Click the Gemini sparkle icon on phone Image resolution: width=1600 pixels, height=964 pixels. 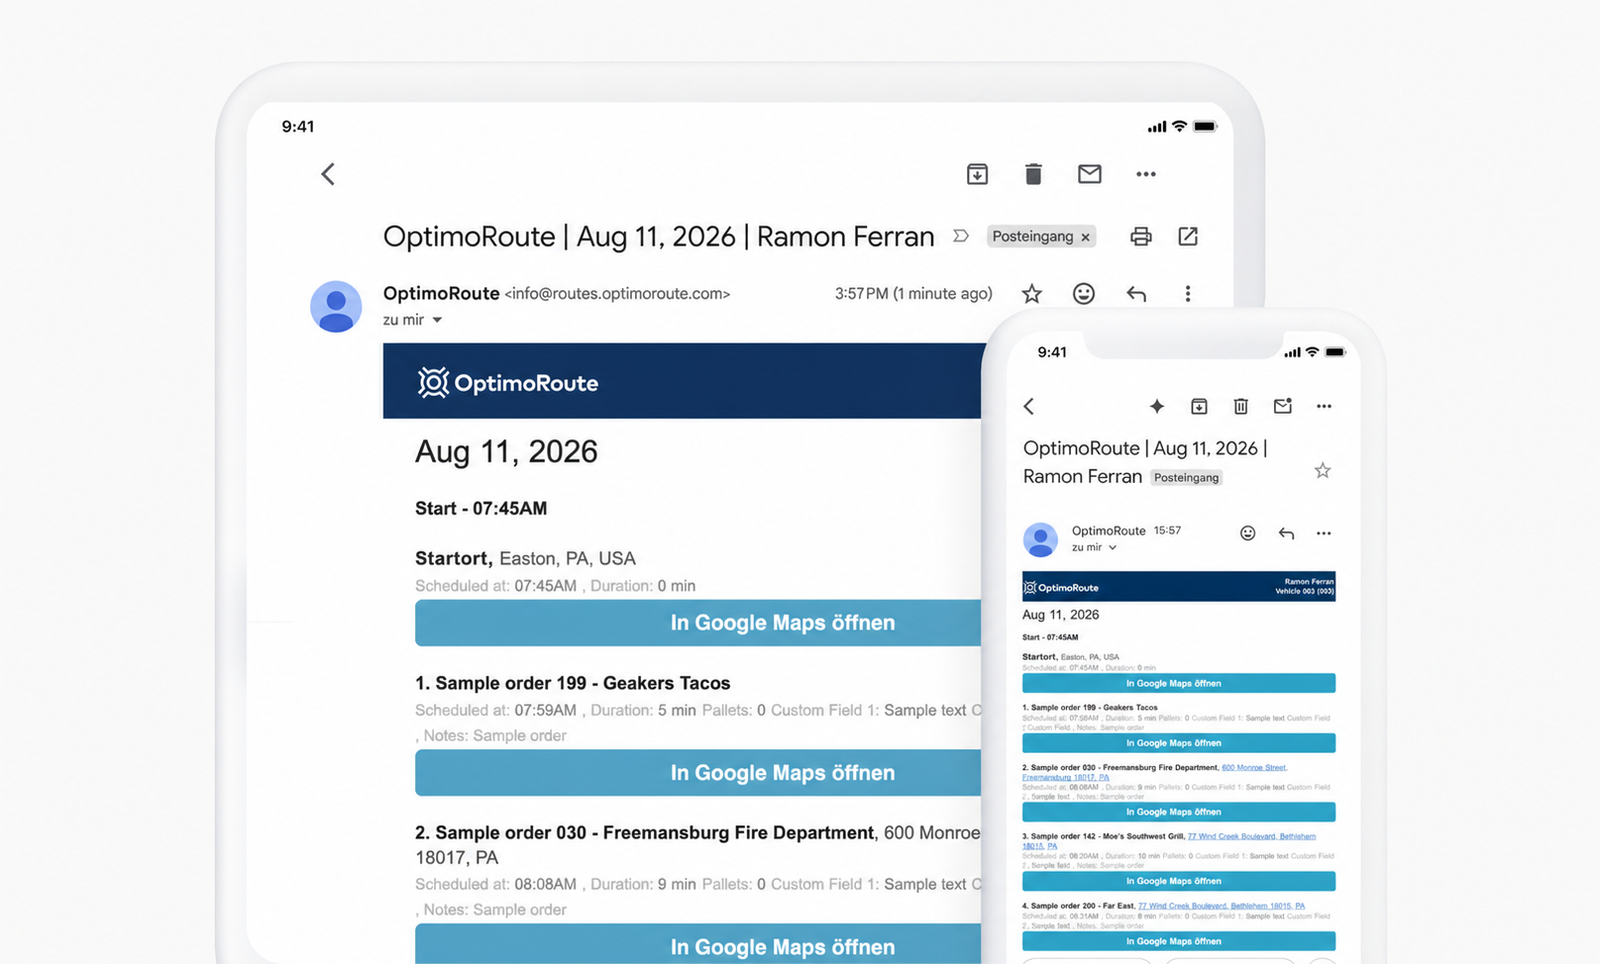[x=1157, y=406]
